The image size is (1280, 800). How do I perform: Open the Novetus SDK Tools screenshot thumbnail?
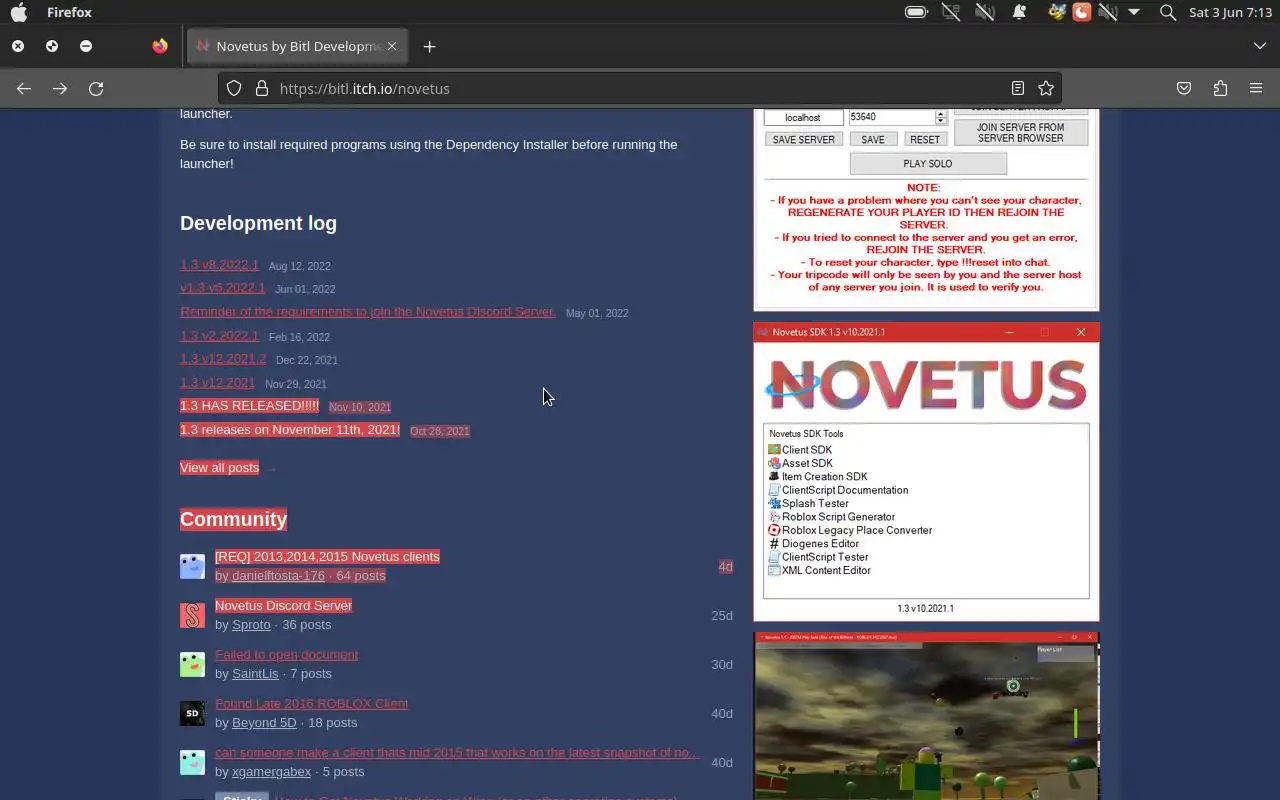tap(926, 472)
